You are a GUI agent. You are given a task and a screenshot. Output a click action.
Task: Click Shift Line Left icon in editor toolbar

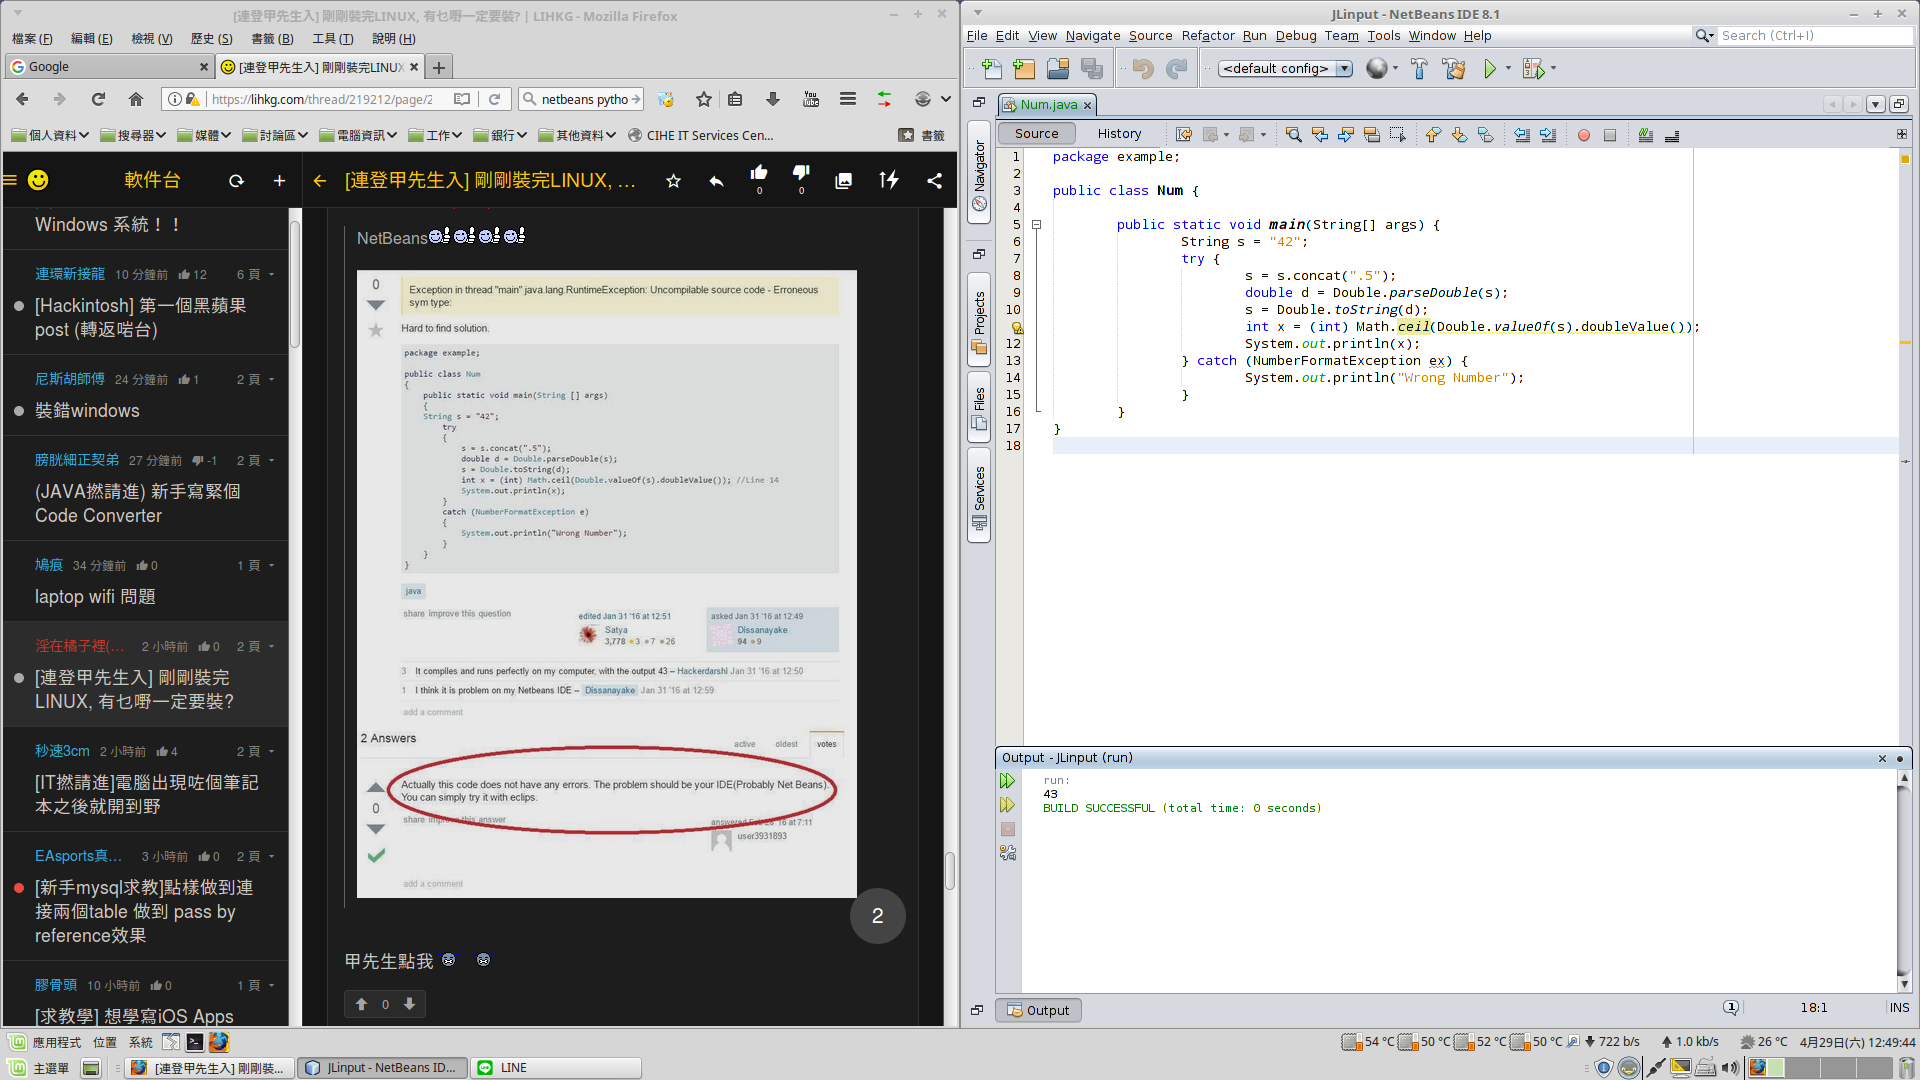[x=1522, y=135]
